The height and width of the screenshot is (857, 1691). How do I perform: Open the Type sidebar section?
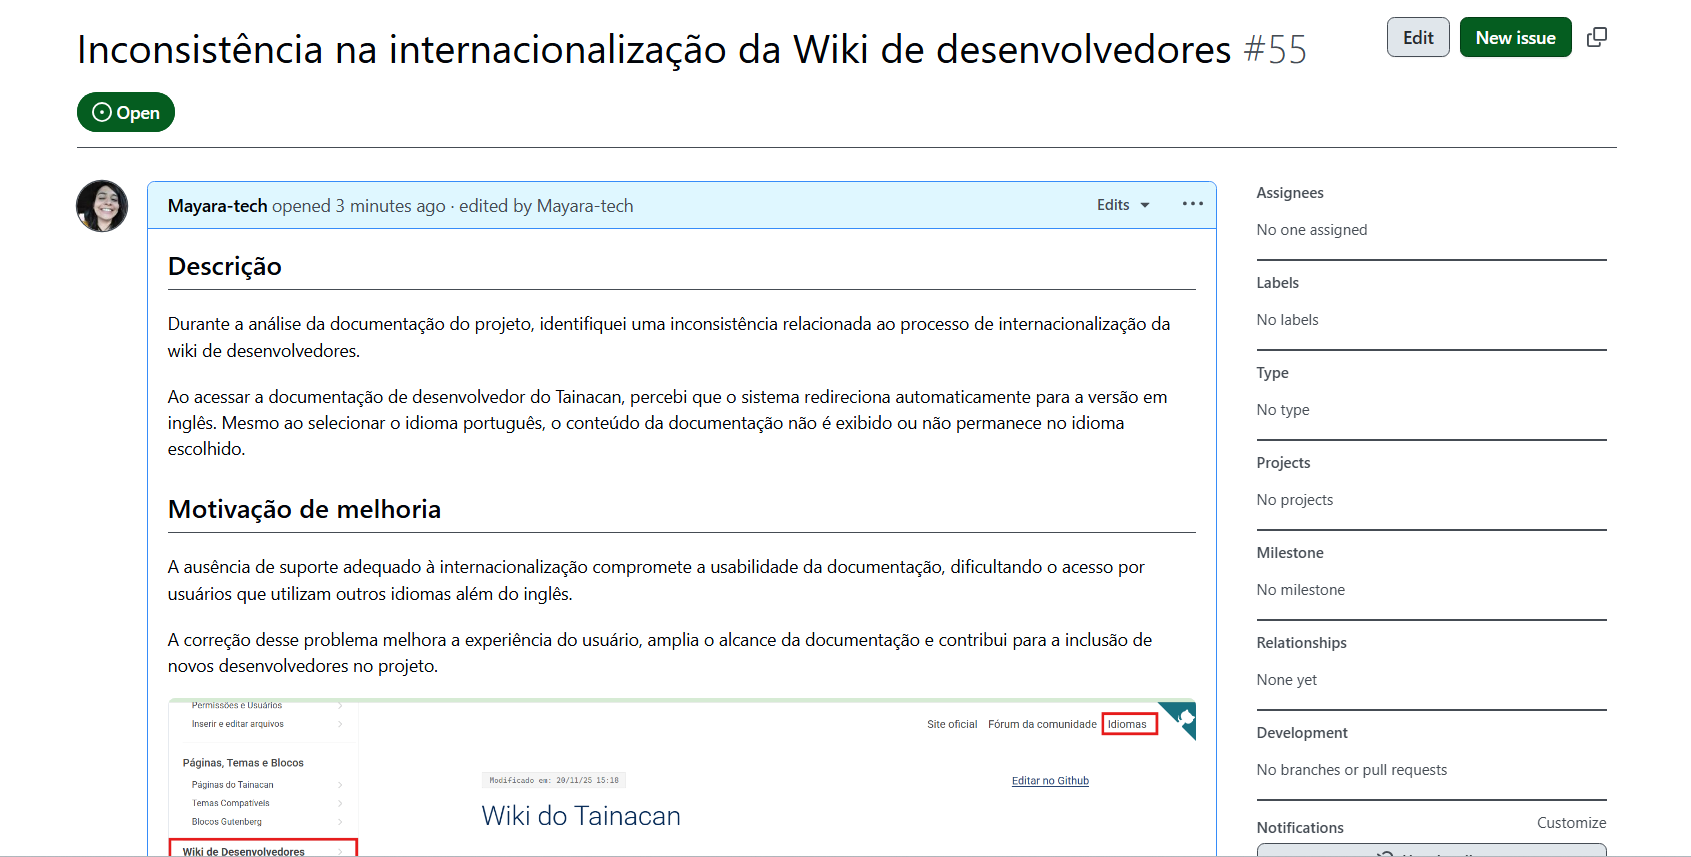(x=1272, y=373)
